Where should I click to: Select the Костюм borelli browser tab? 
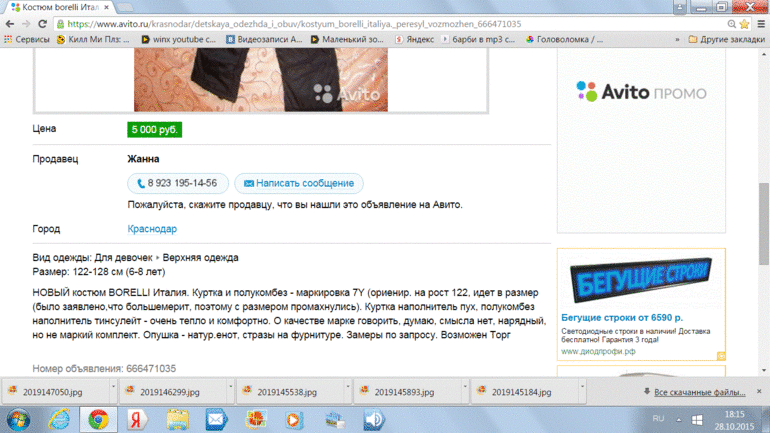[x=70, y=7]
